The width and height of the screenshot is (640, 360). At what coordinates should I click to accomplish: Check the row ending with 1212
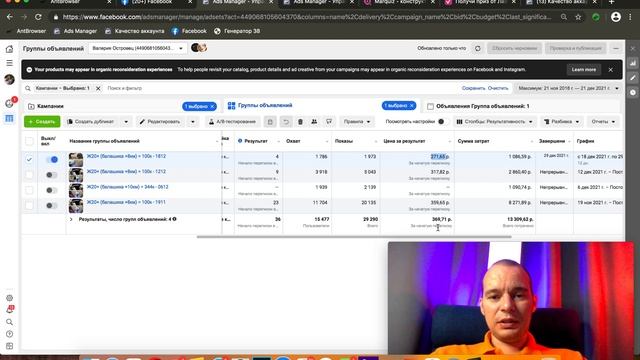click(x=29, y=175)
